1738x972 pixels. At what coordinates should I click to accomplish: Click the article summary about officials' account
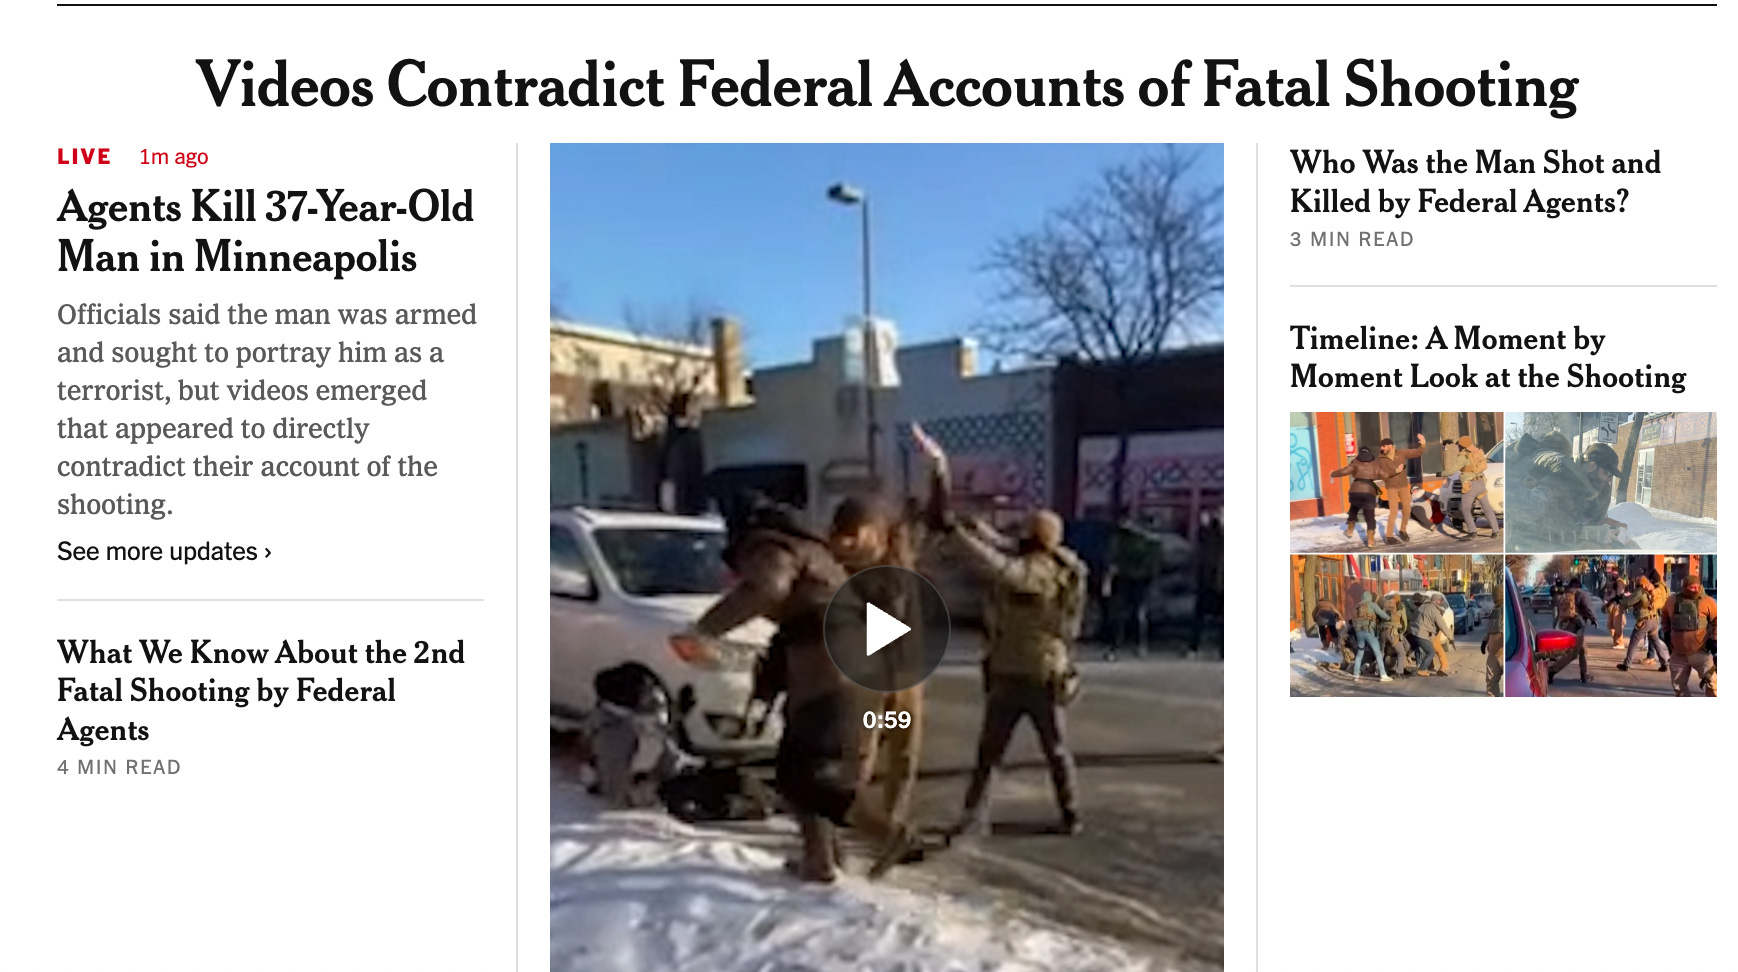pos(267,409)
